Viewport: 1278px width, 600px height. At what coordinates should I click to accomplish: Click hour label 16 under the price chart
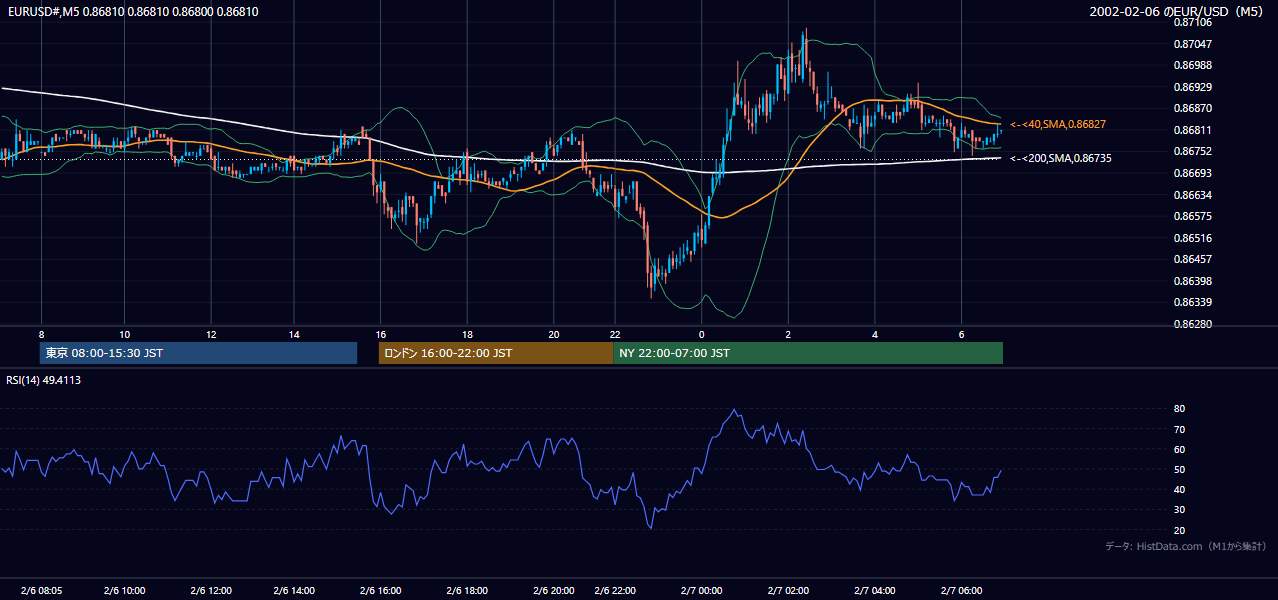click(381, 334)
